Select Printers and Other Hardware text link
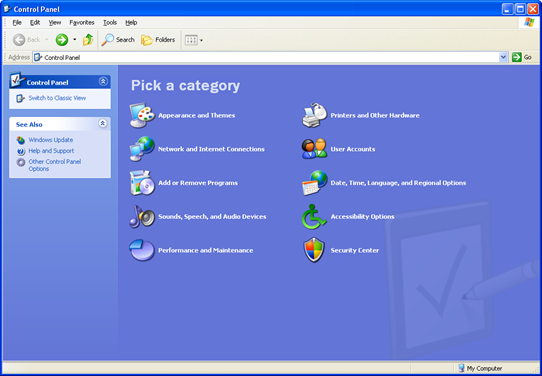The height and width of the screenshot is (376, 542). click(x=375, y=115)
